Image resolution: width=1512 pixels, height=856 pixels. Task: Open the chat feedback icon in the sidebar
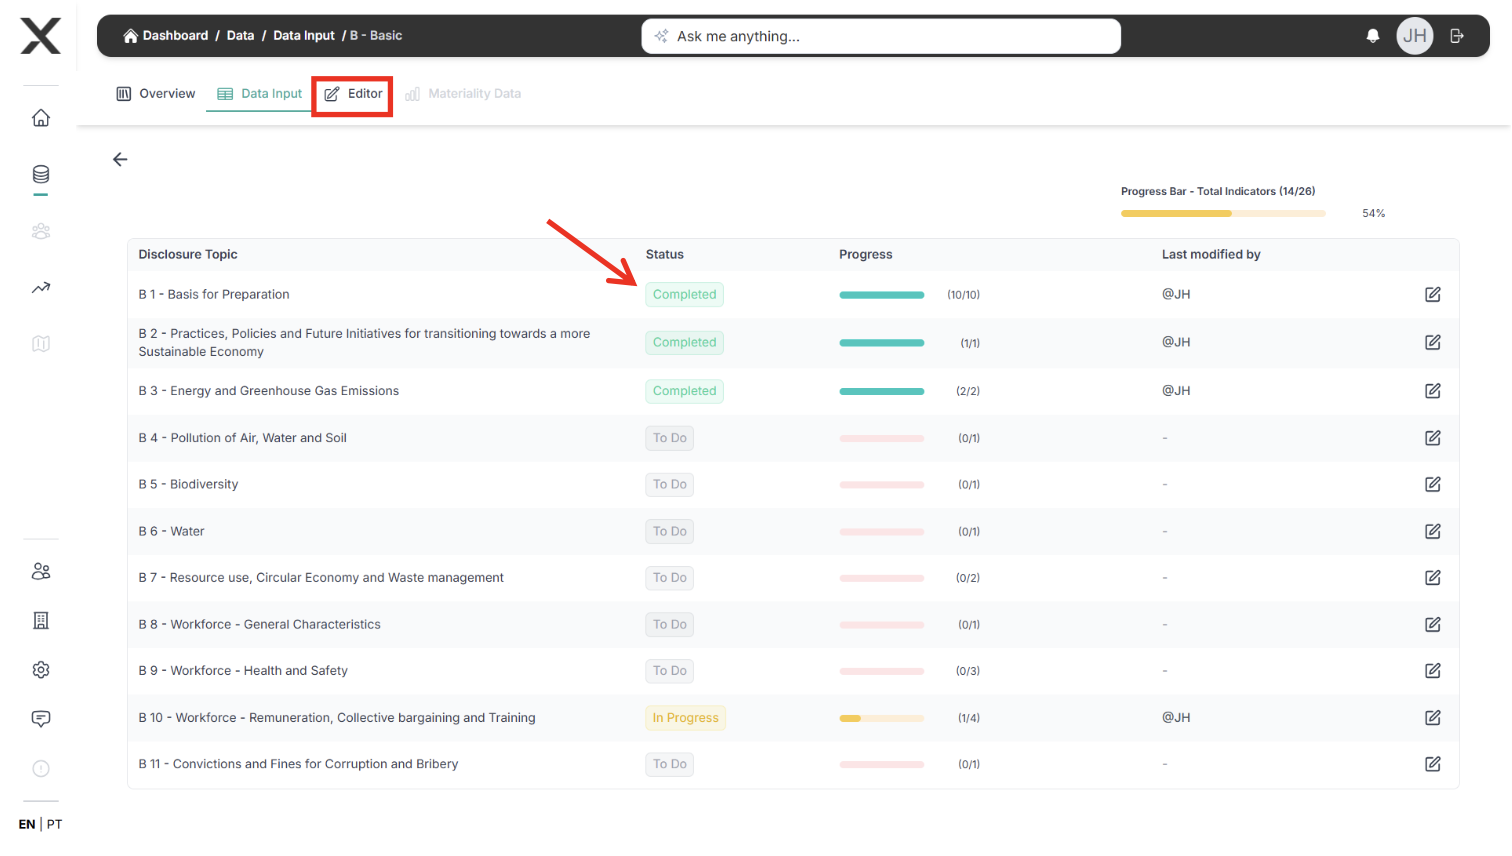[x=41, y=719]
